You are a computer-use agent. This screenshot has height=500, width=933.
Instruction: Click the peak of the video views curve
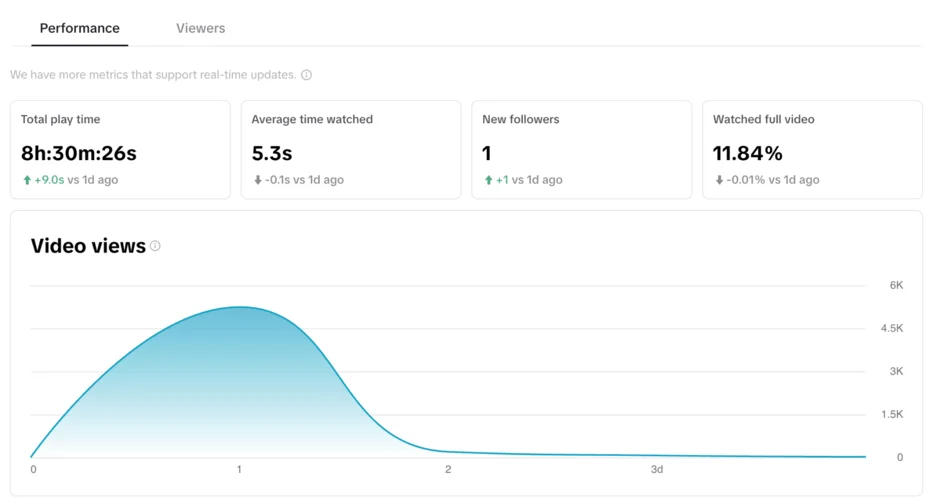(x=239, y=307)
